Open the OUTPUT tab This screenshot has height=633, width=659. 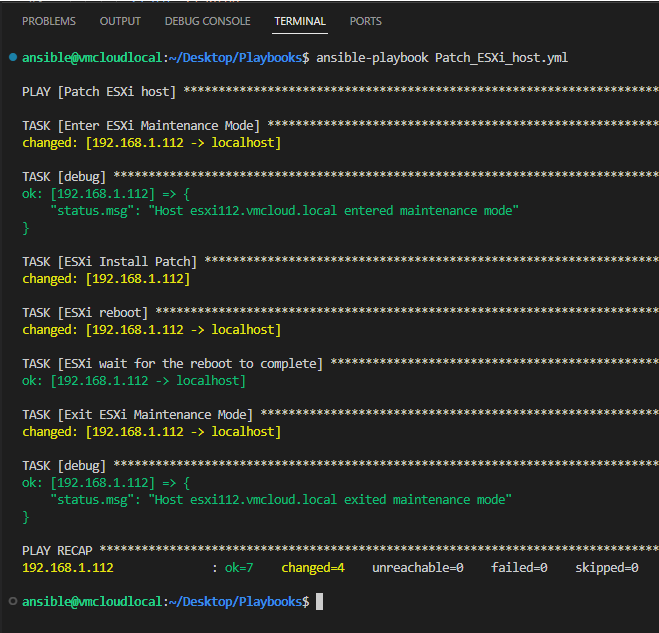[x=120, y=21]
